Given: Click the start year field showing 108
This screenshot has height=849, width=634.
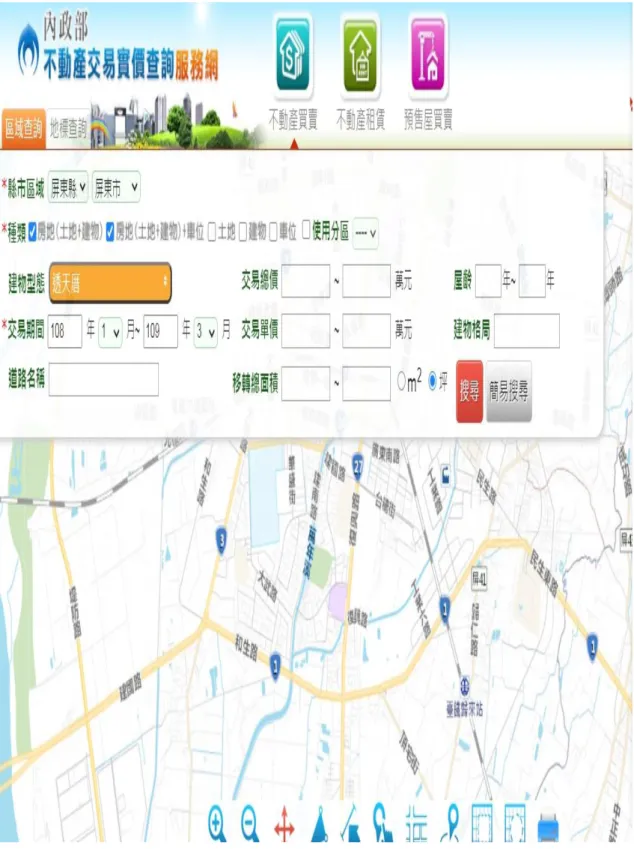Looking at the screenshot, I should tap(65, 331).
